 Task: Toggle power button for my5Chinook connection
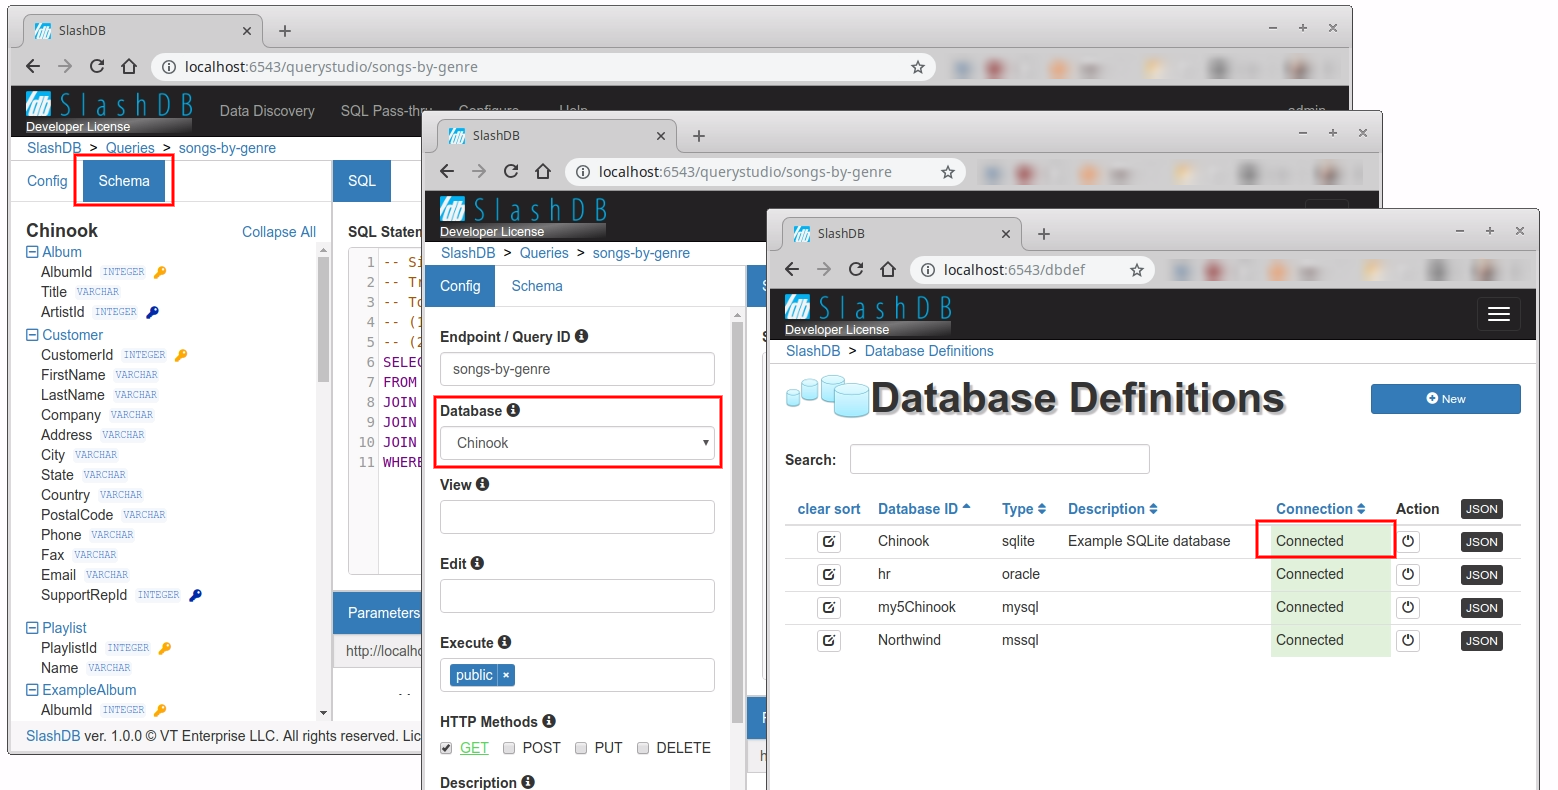1408,608
